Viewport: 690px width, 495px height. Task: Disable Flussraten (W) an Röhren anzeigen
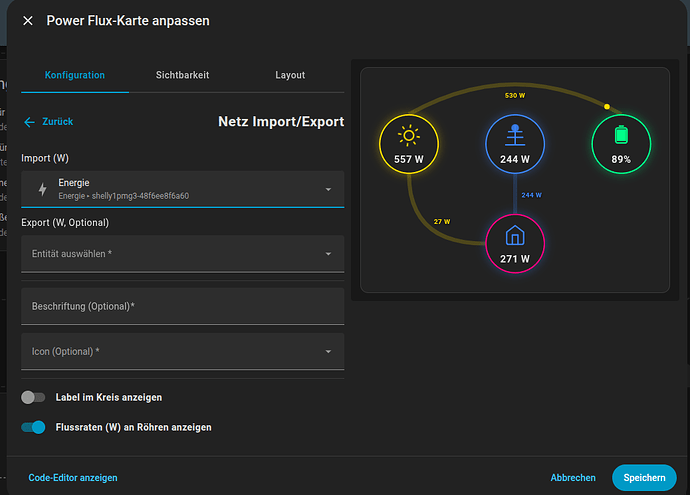tap(33, 427)
